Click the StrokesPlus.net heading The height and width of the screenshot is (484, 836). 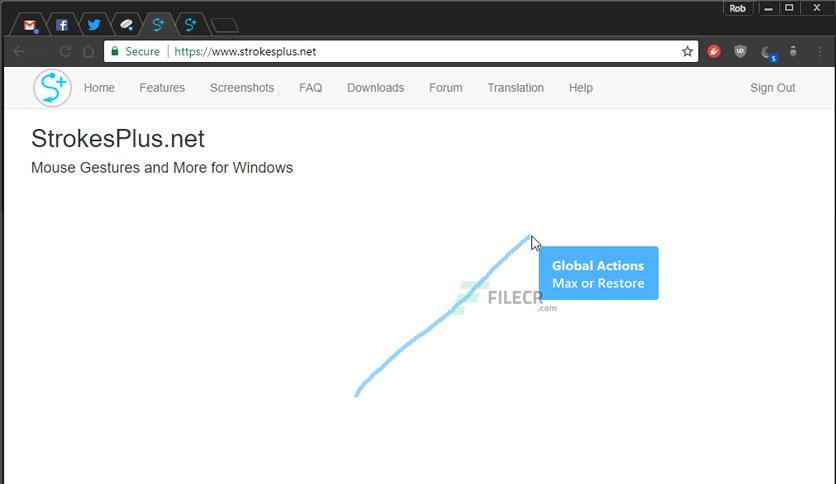118,139
